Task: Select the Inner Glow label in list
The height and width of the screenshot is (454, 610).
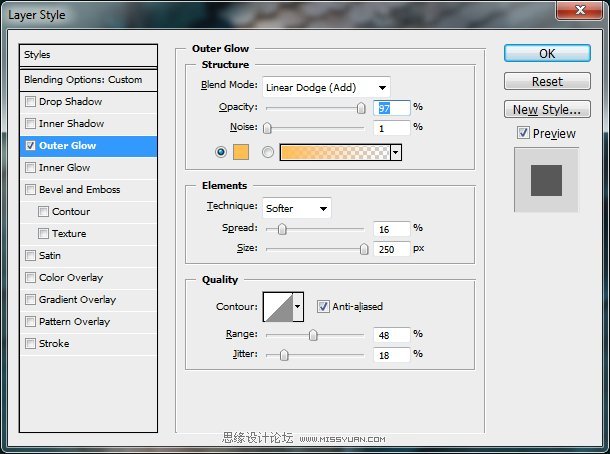Action: 65,168
